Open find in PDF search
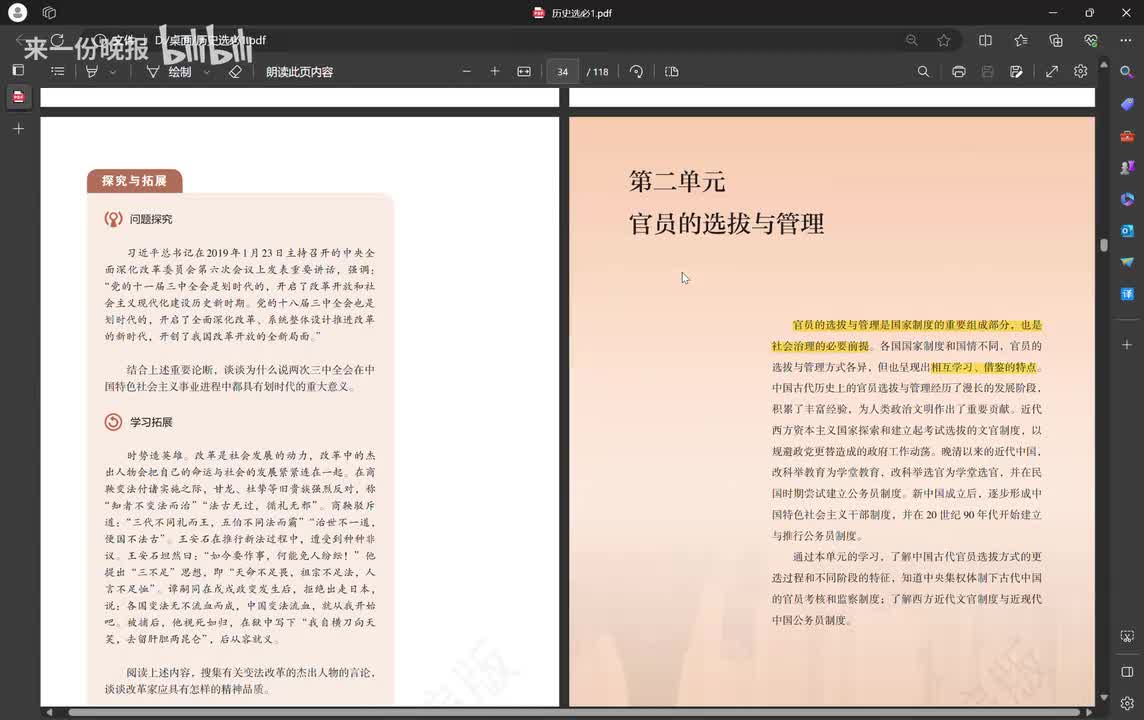Viewport: 1144px width, 720px height. (924, 71)
